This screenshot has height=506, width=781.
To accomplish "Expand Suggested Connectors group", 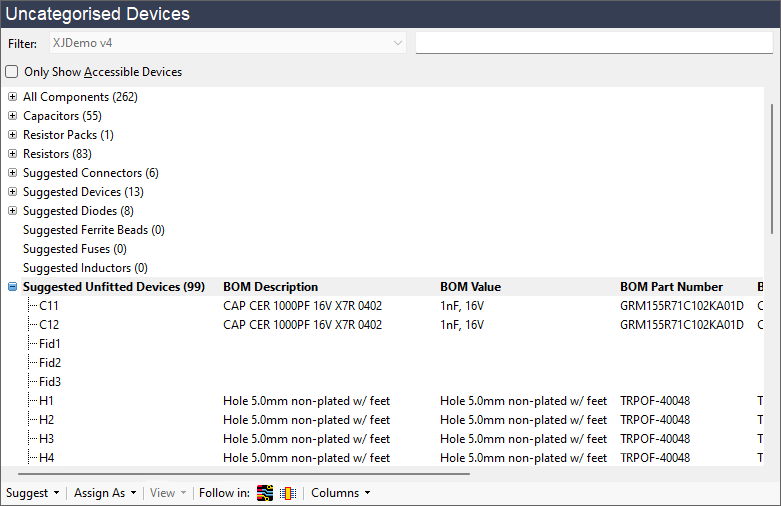I will (12, 173).
